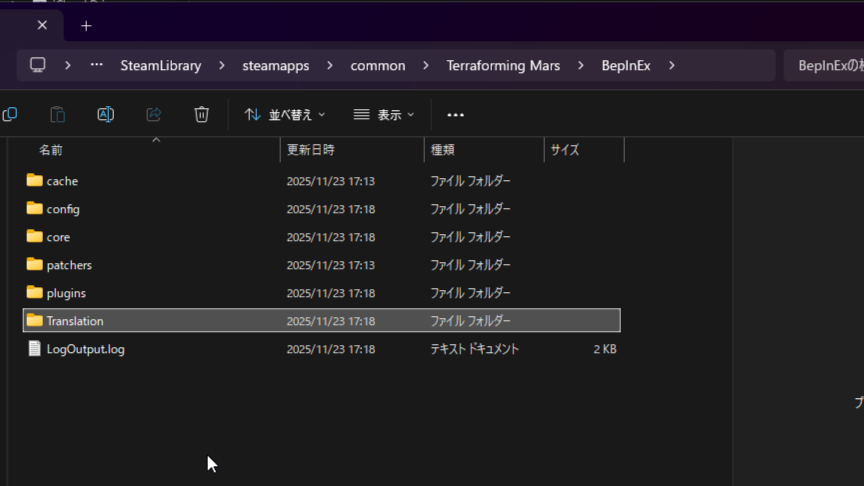This screenshot has height=486, width=864.
Task: Click the BepInEx search box
Action: coord(823,65)
